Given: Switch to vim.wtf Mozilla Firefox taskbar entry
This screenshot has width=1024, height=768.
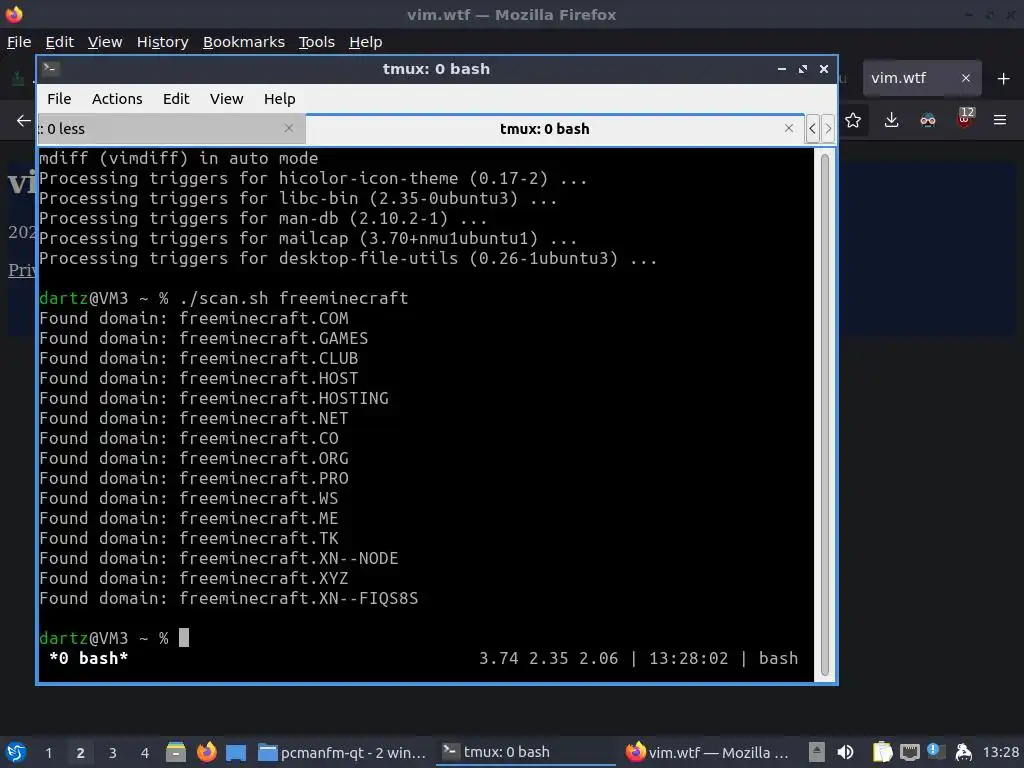Looking at the screenshot, I should [x=707, y=752].
